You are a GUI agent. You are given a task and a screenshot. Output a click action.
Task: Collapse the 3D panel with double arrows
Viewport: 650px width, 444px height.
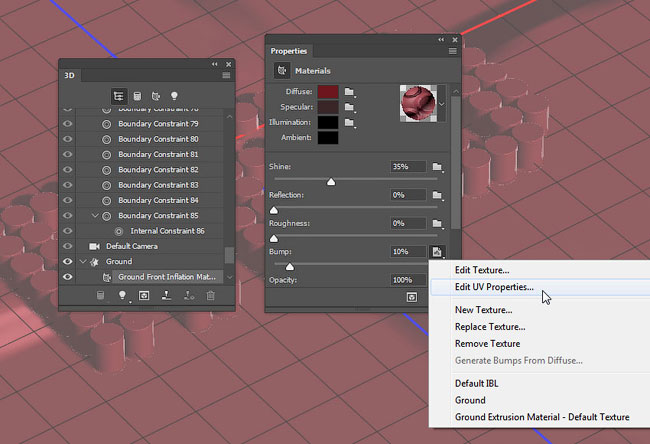coord(214,64)
